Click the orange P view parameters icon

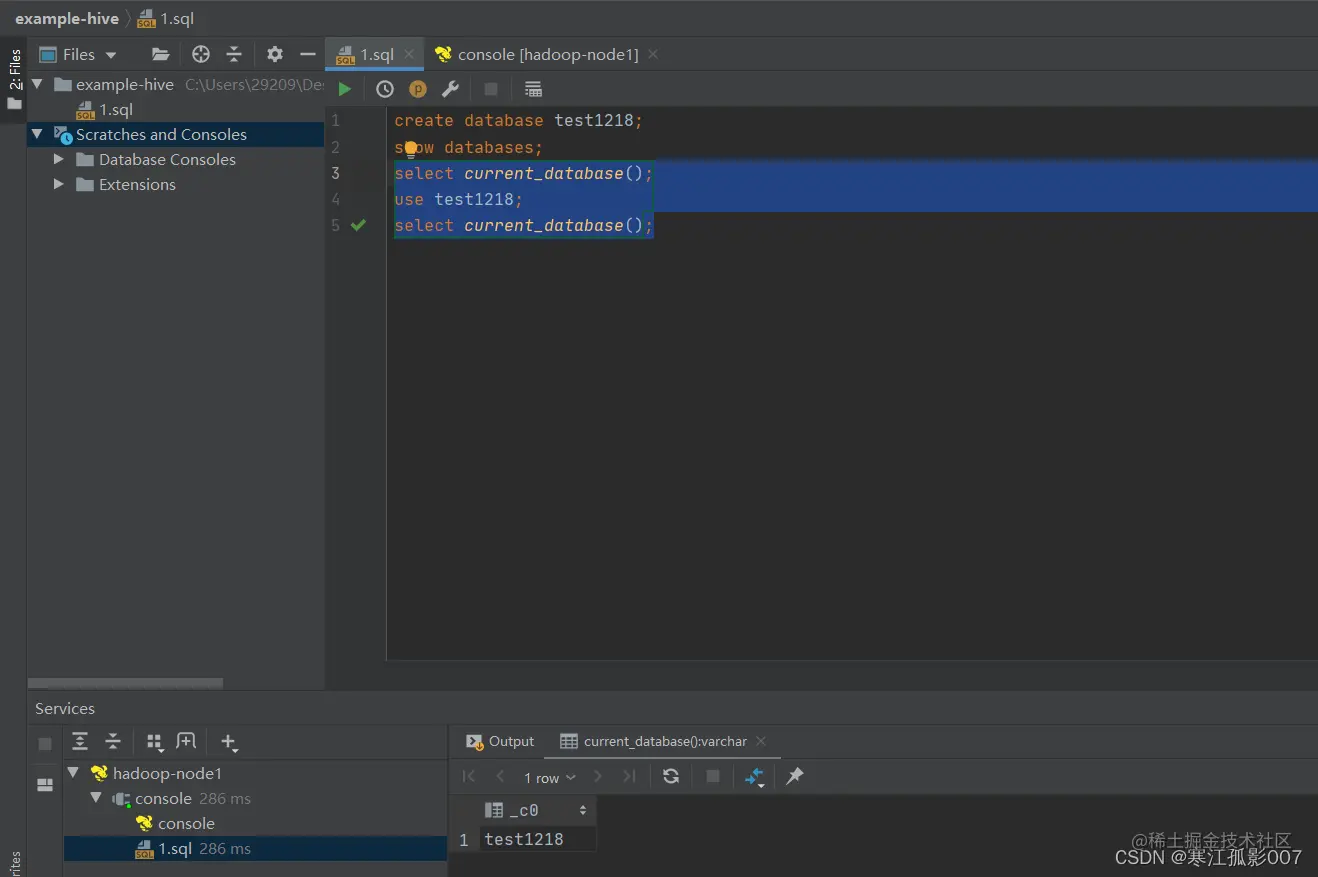(x=418, y=89)
